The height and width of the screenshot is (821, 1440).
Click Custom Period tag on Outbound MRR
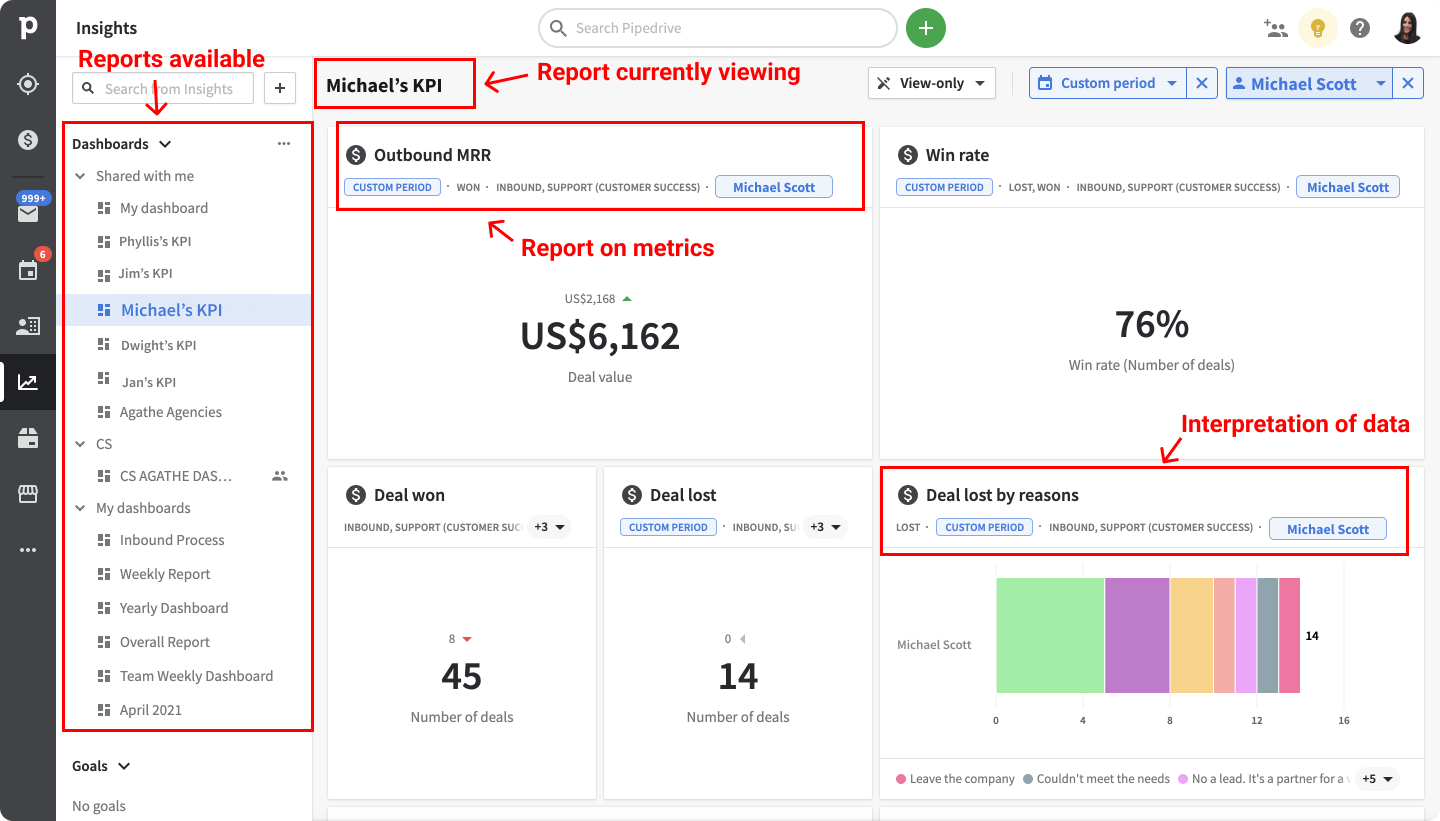pos(392,187)
